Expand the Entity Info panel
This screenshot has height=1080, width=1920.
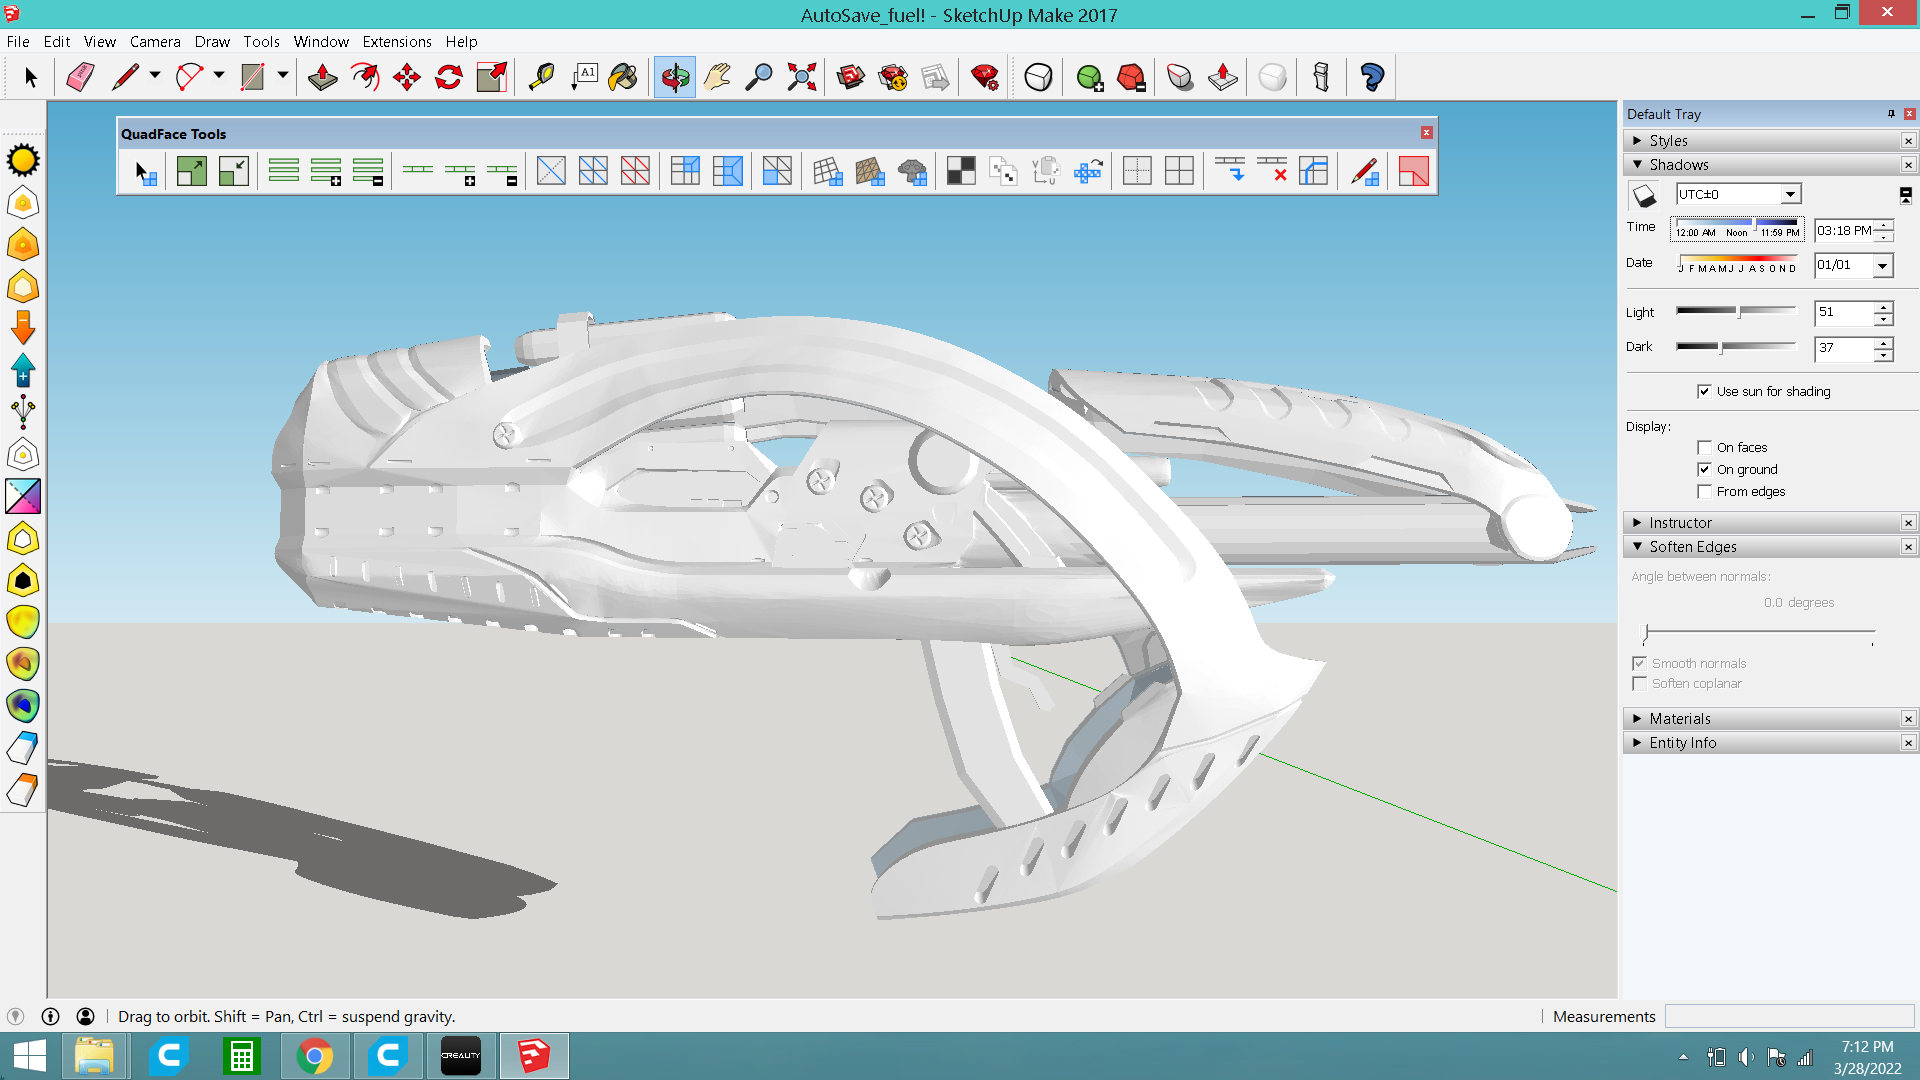pyautogui.click(x=1682, y=742)
